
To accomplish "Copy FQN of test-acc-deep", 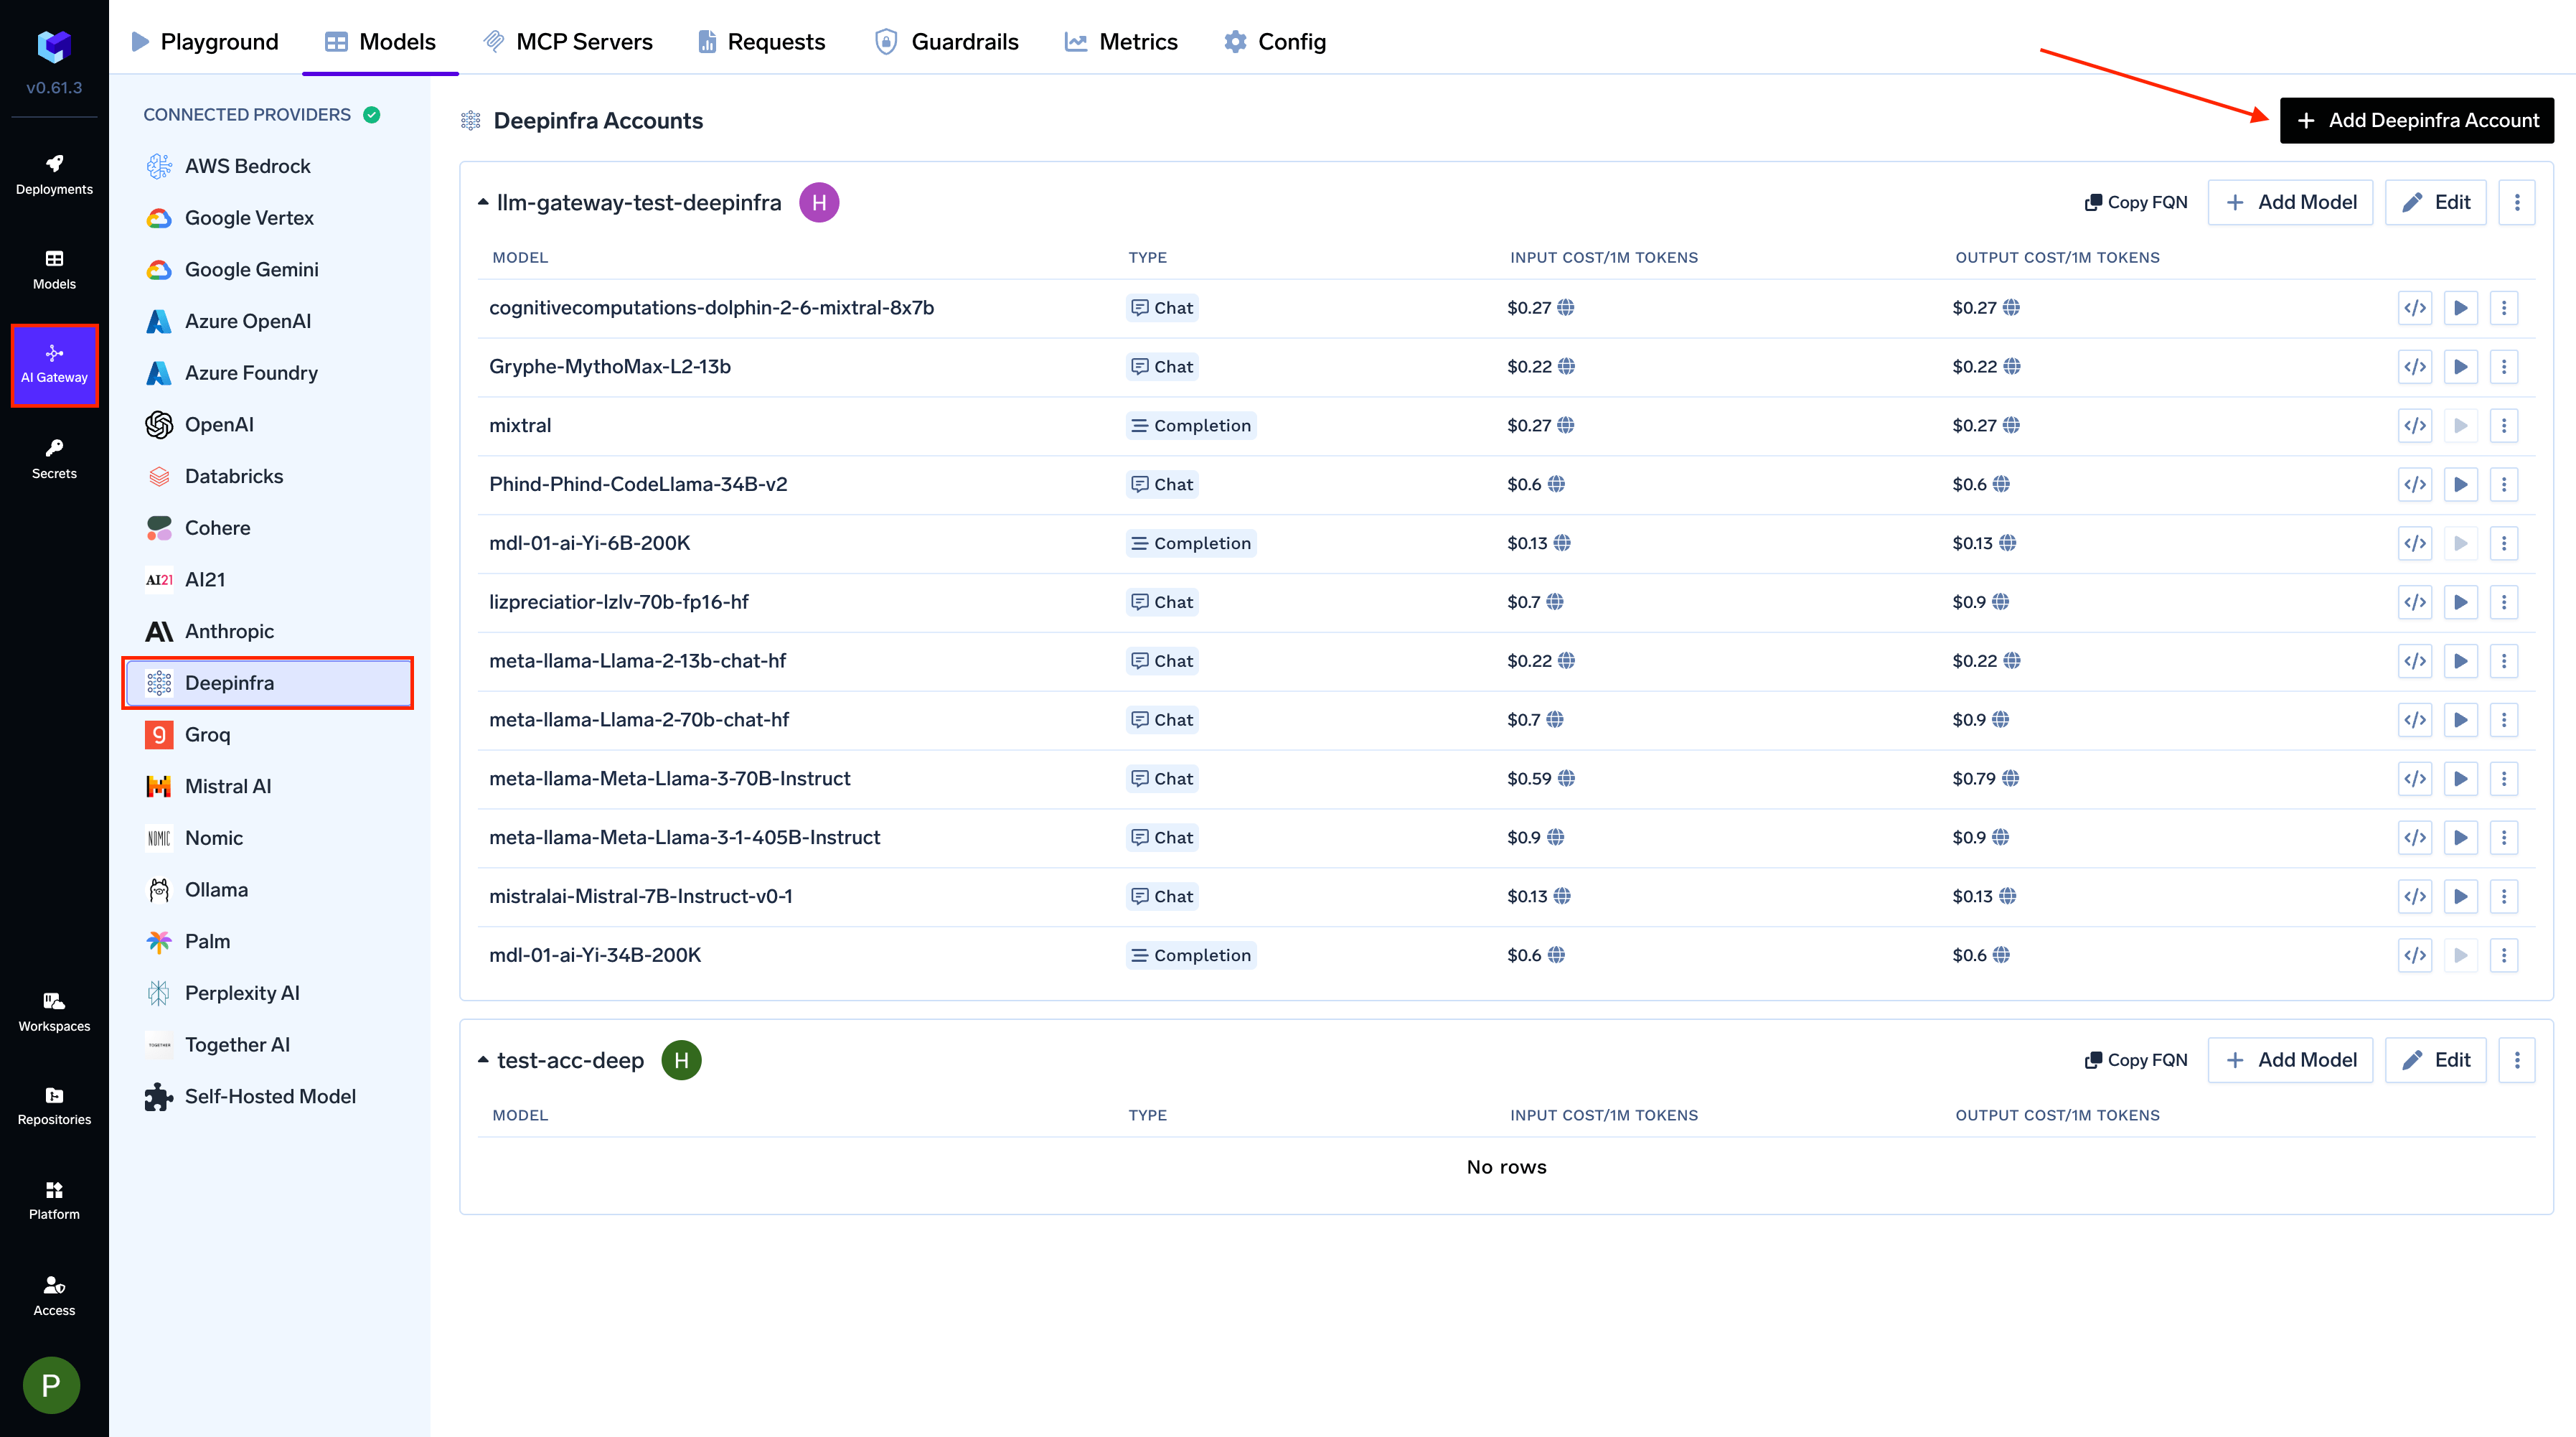I will tap(2136, 1060).
